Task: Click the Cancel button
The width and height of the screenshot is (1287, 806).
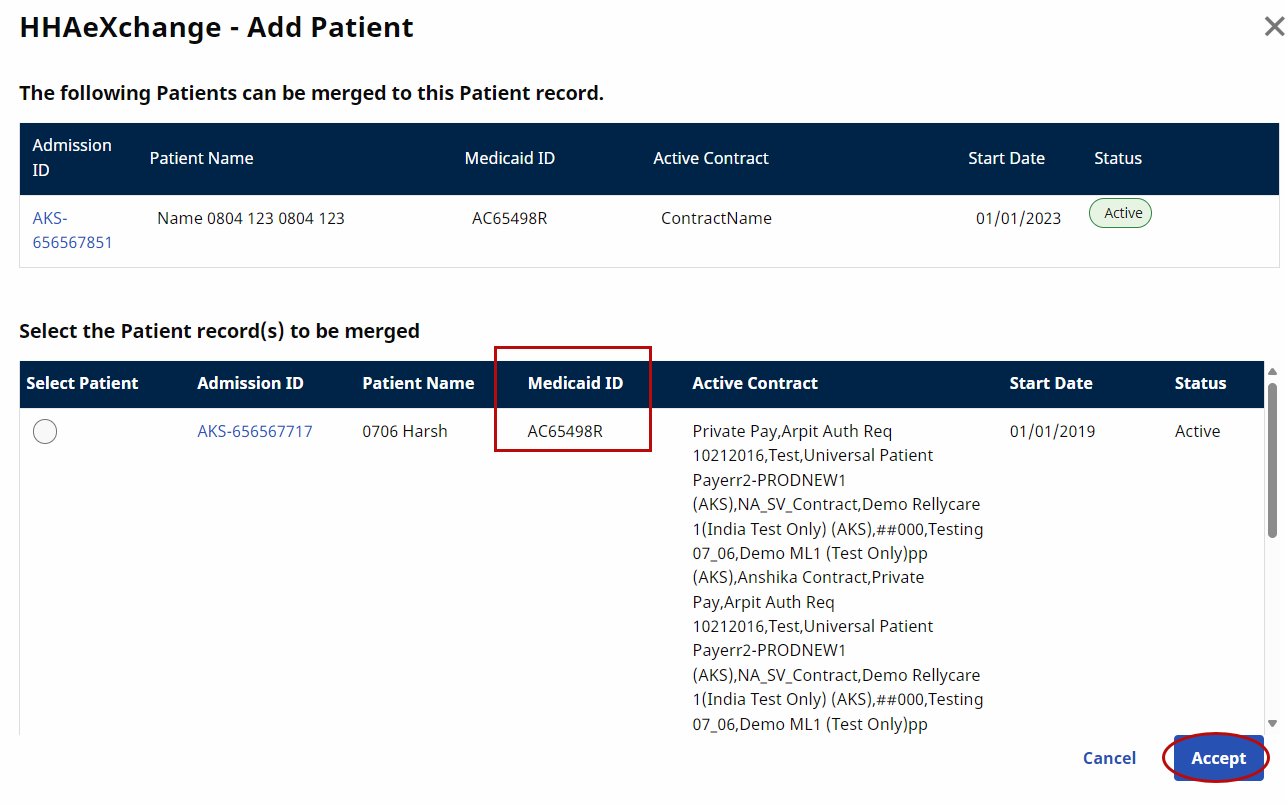Action: pos(1109,758)
